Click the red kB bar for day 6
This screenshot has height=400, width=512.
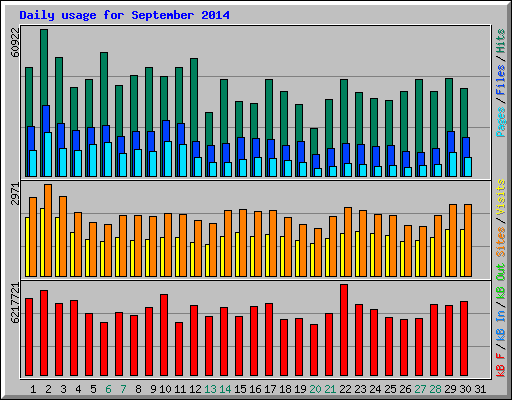tap(104, 349)
